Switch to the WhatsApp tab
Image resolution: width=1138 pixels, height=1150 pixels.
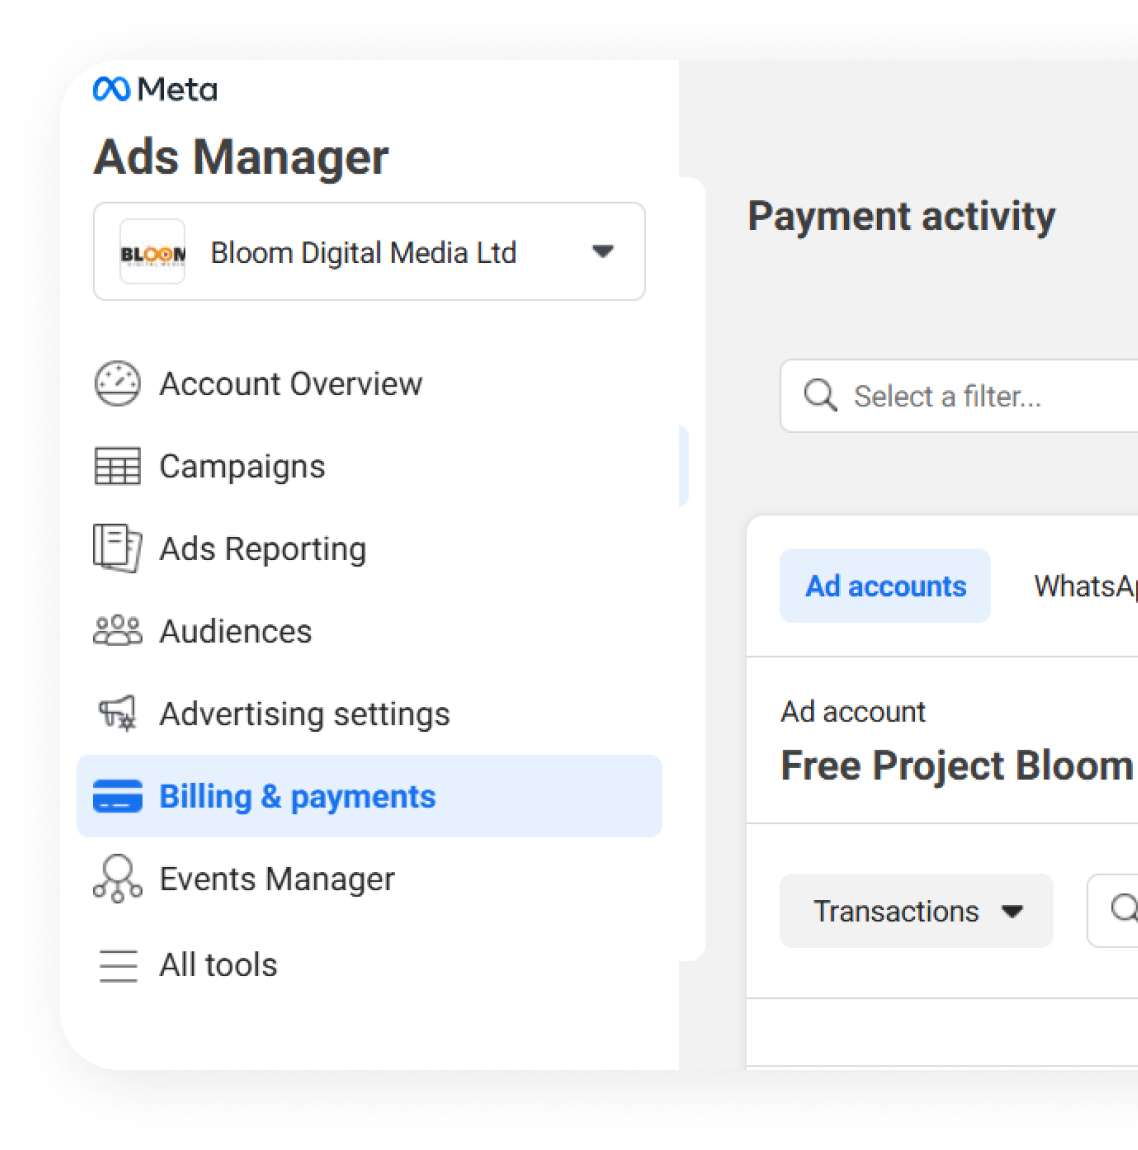pyautogui.click(x=1084, y=586)
